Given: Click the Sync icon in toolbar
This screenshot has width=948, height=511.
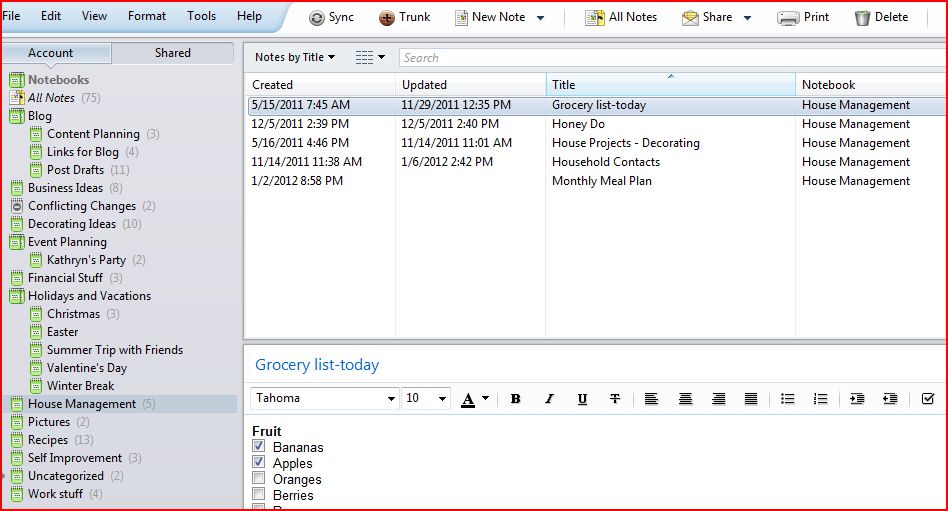Looking at the screenshot, I should pyautogui.click(x=317, y=17).
